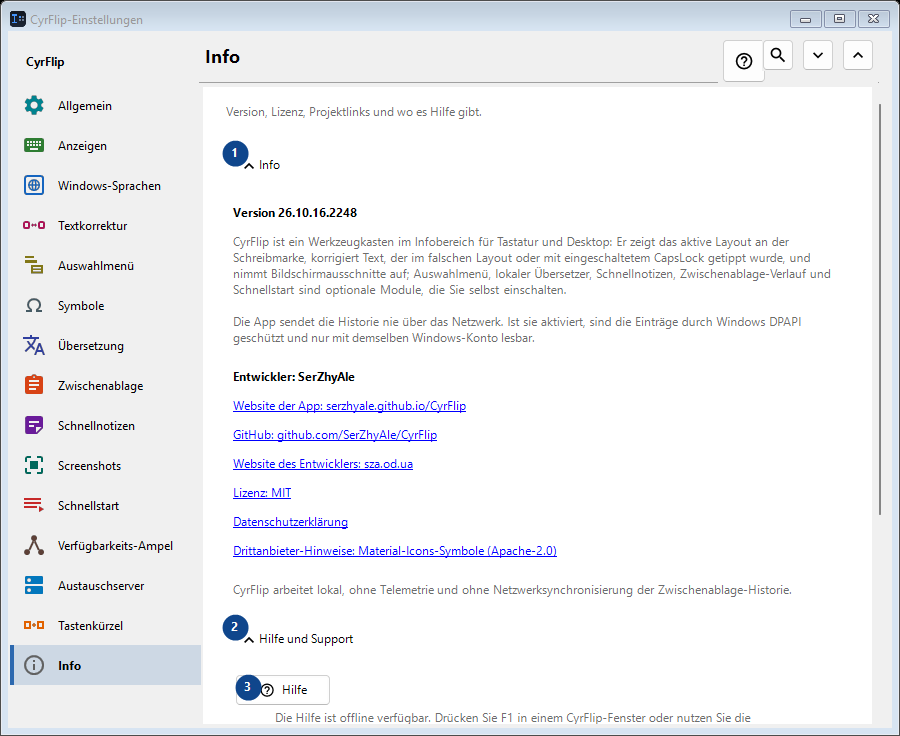
Task: Open the Textkorrektur swap icon
Action: point(34,226)
